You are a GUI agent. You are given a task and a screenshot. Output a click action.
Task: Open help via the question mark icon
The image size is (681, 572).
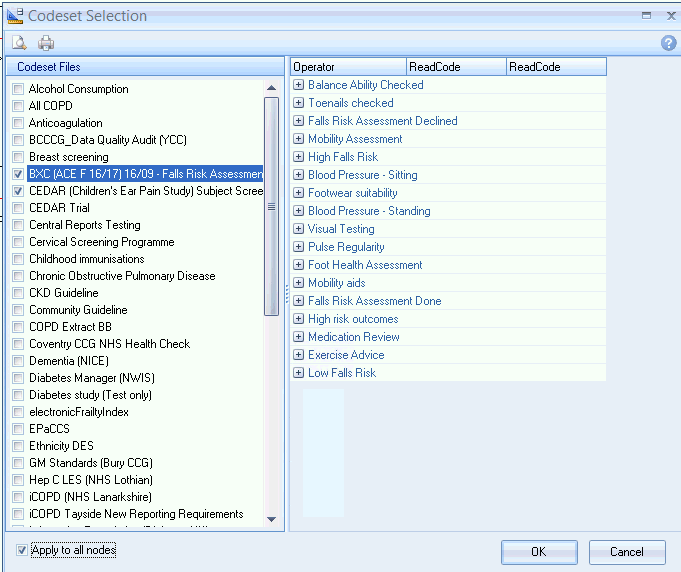(669, 43)
